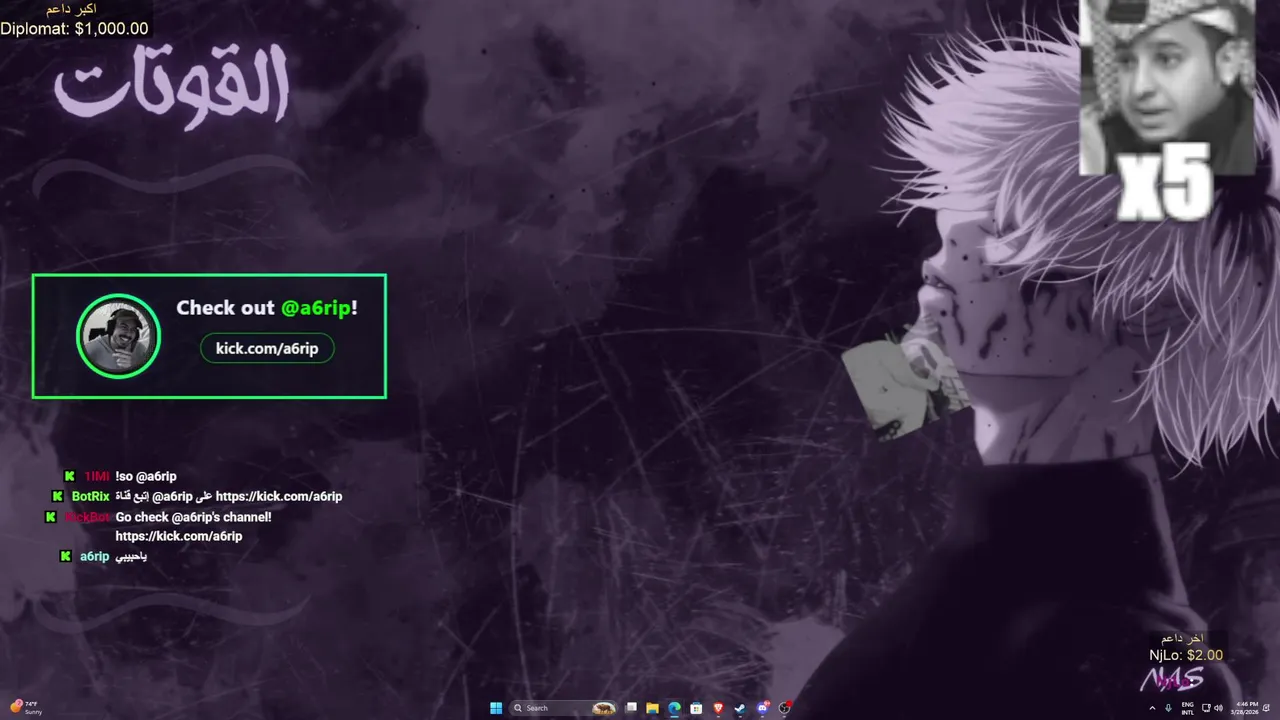Launch Microsoft Edge from the taskbar
Screen dimensions: 1280x720
[x=674, y=708]
